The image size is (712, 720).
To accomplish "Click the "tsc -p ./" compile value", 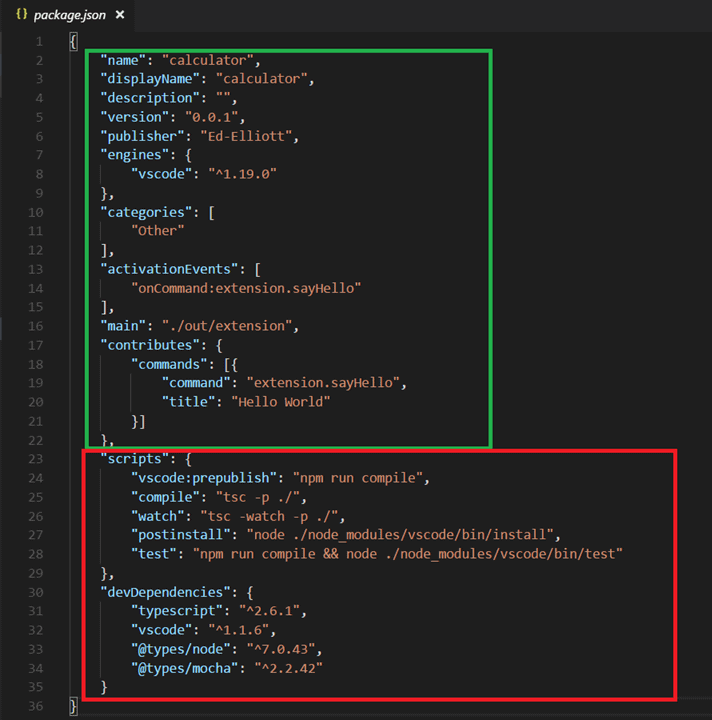I will click(x=258, y=497).
